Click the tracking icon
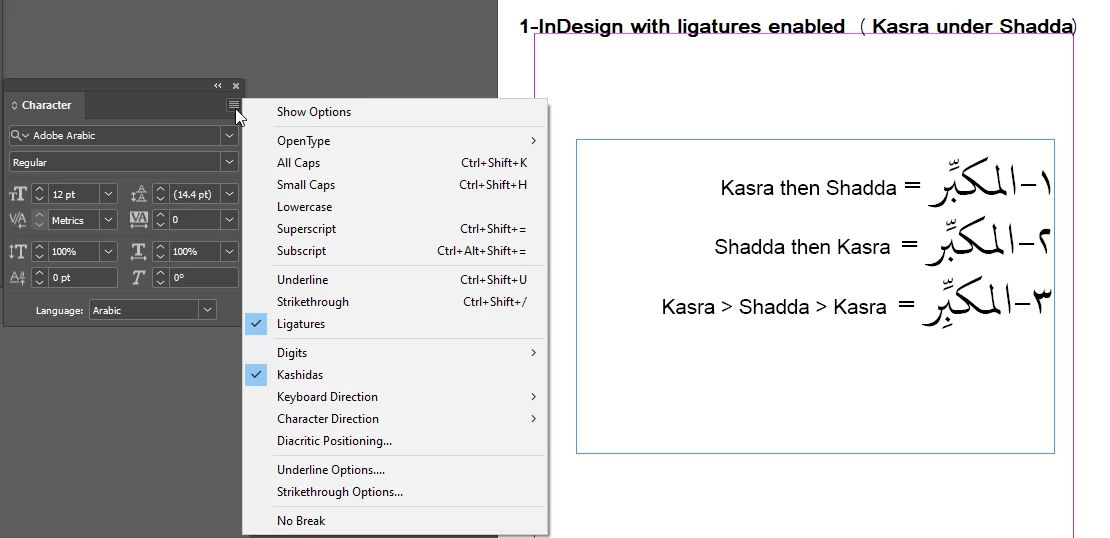The height and width of the screenshot is (538, 1110). coord(139,220)
